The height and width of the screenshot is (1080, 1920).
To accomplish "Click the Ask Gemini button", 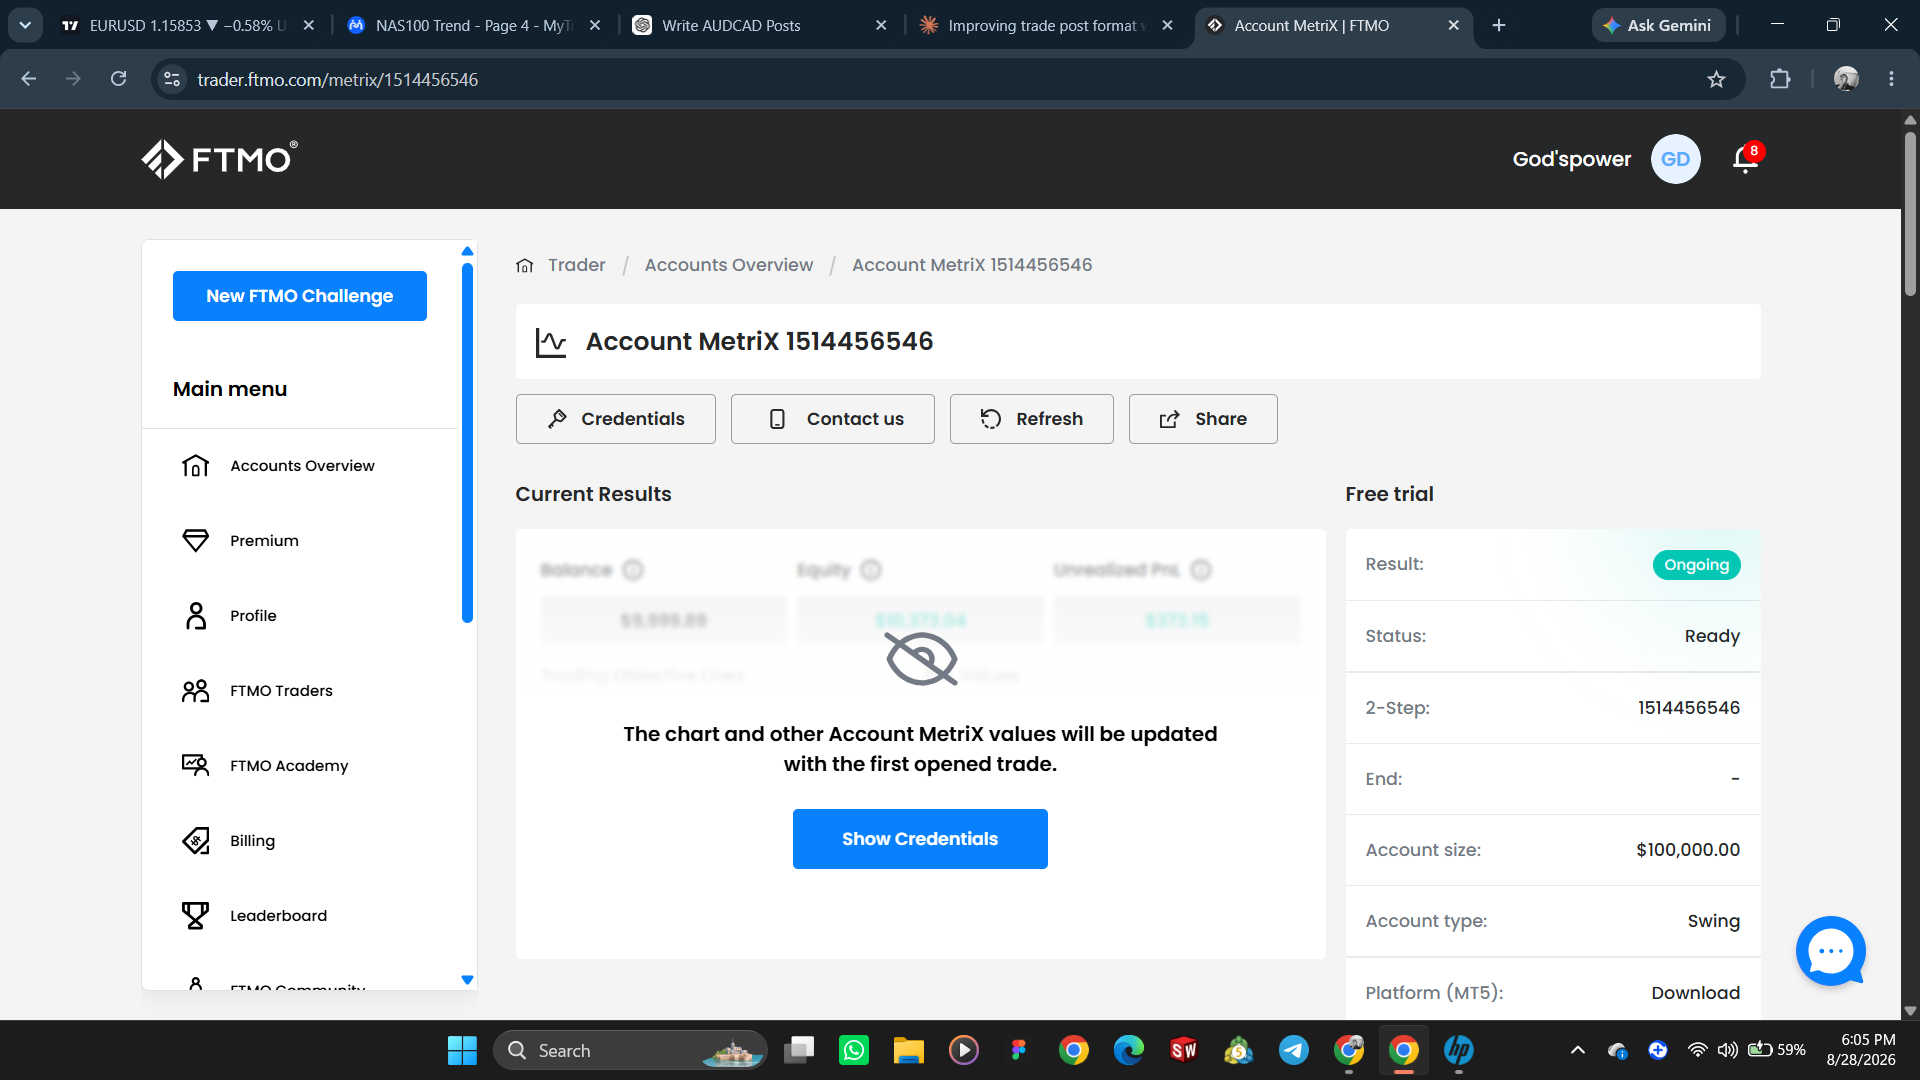I will click(1658, 25).
